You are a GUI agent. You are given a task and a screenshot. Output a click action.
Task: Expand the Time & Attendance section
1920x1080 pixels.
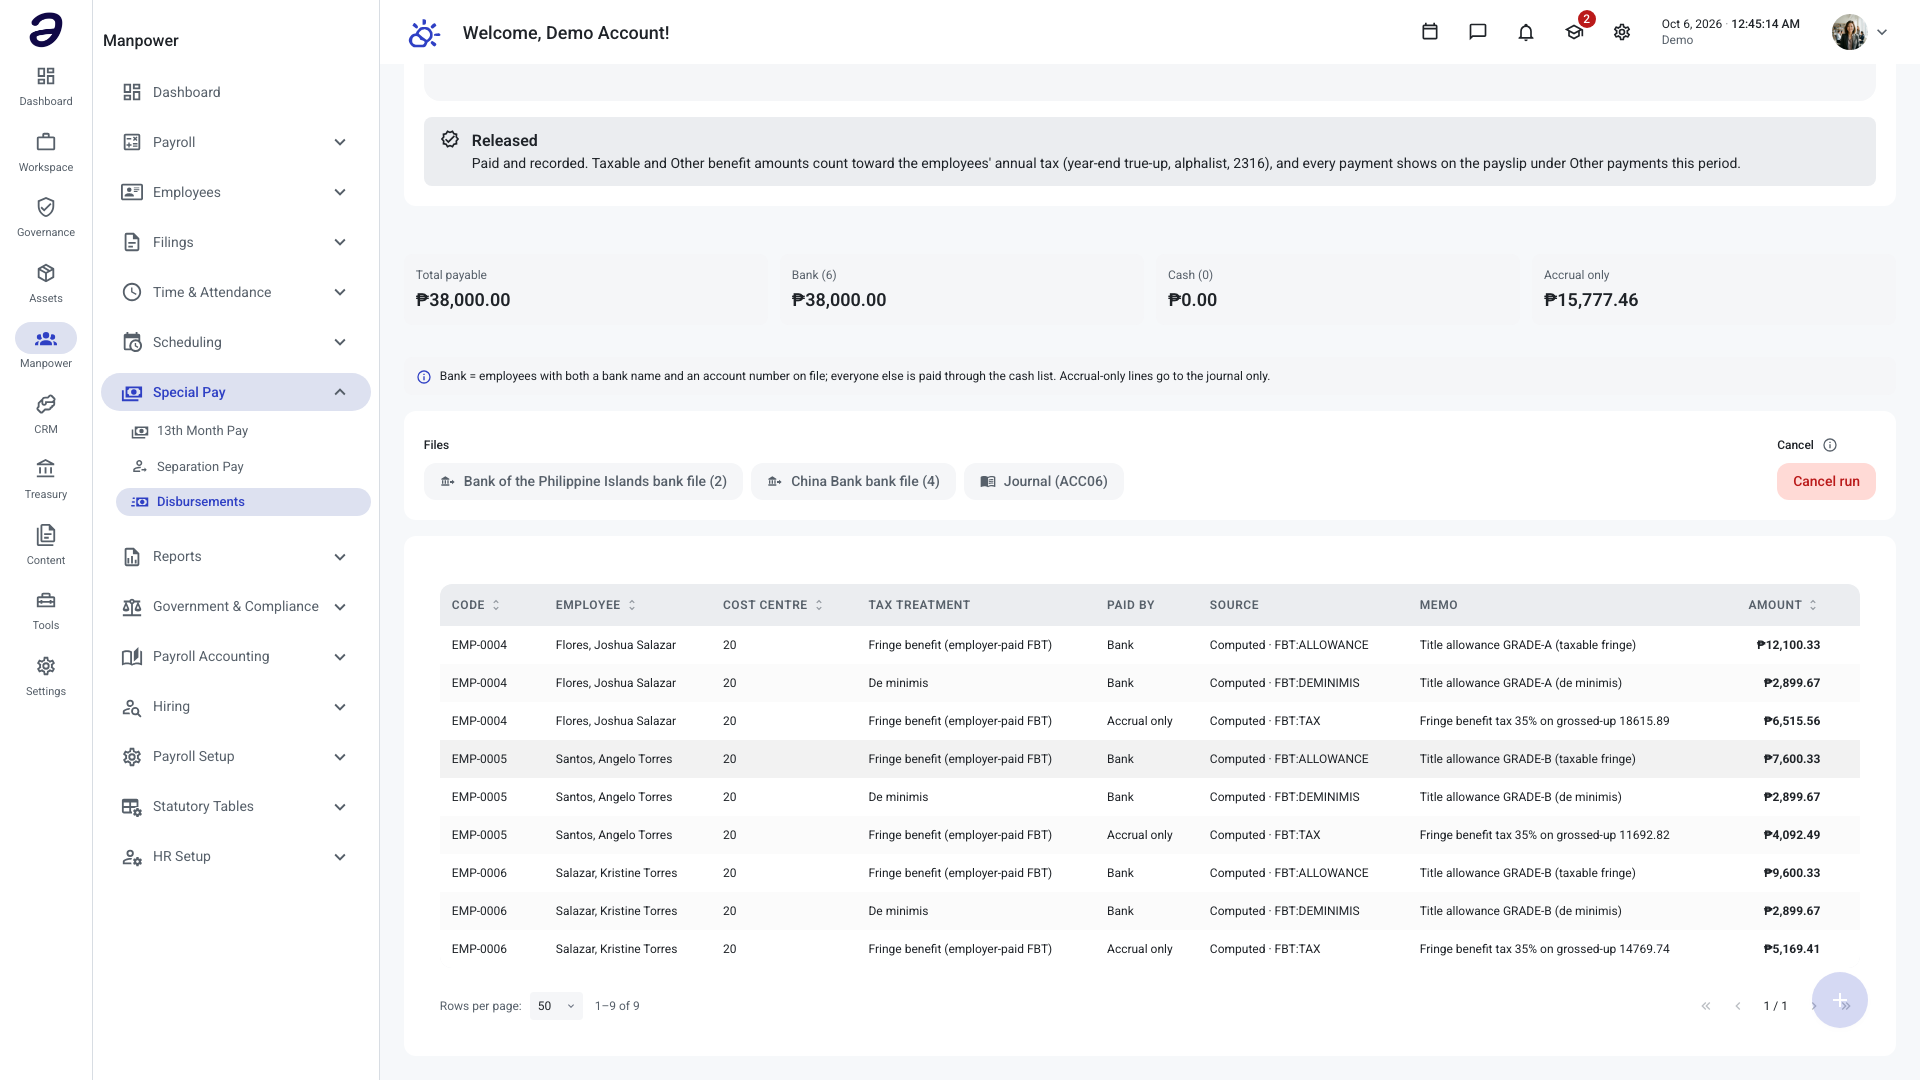coord(236,292)
